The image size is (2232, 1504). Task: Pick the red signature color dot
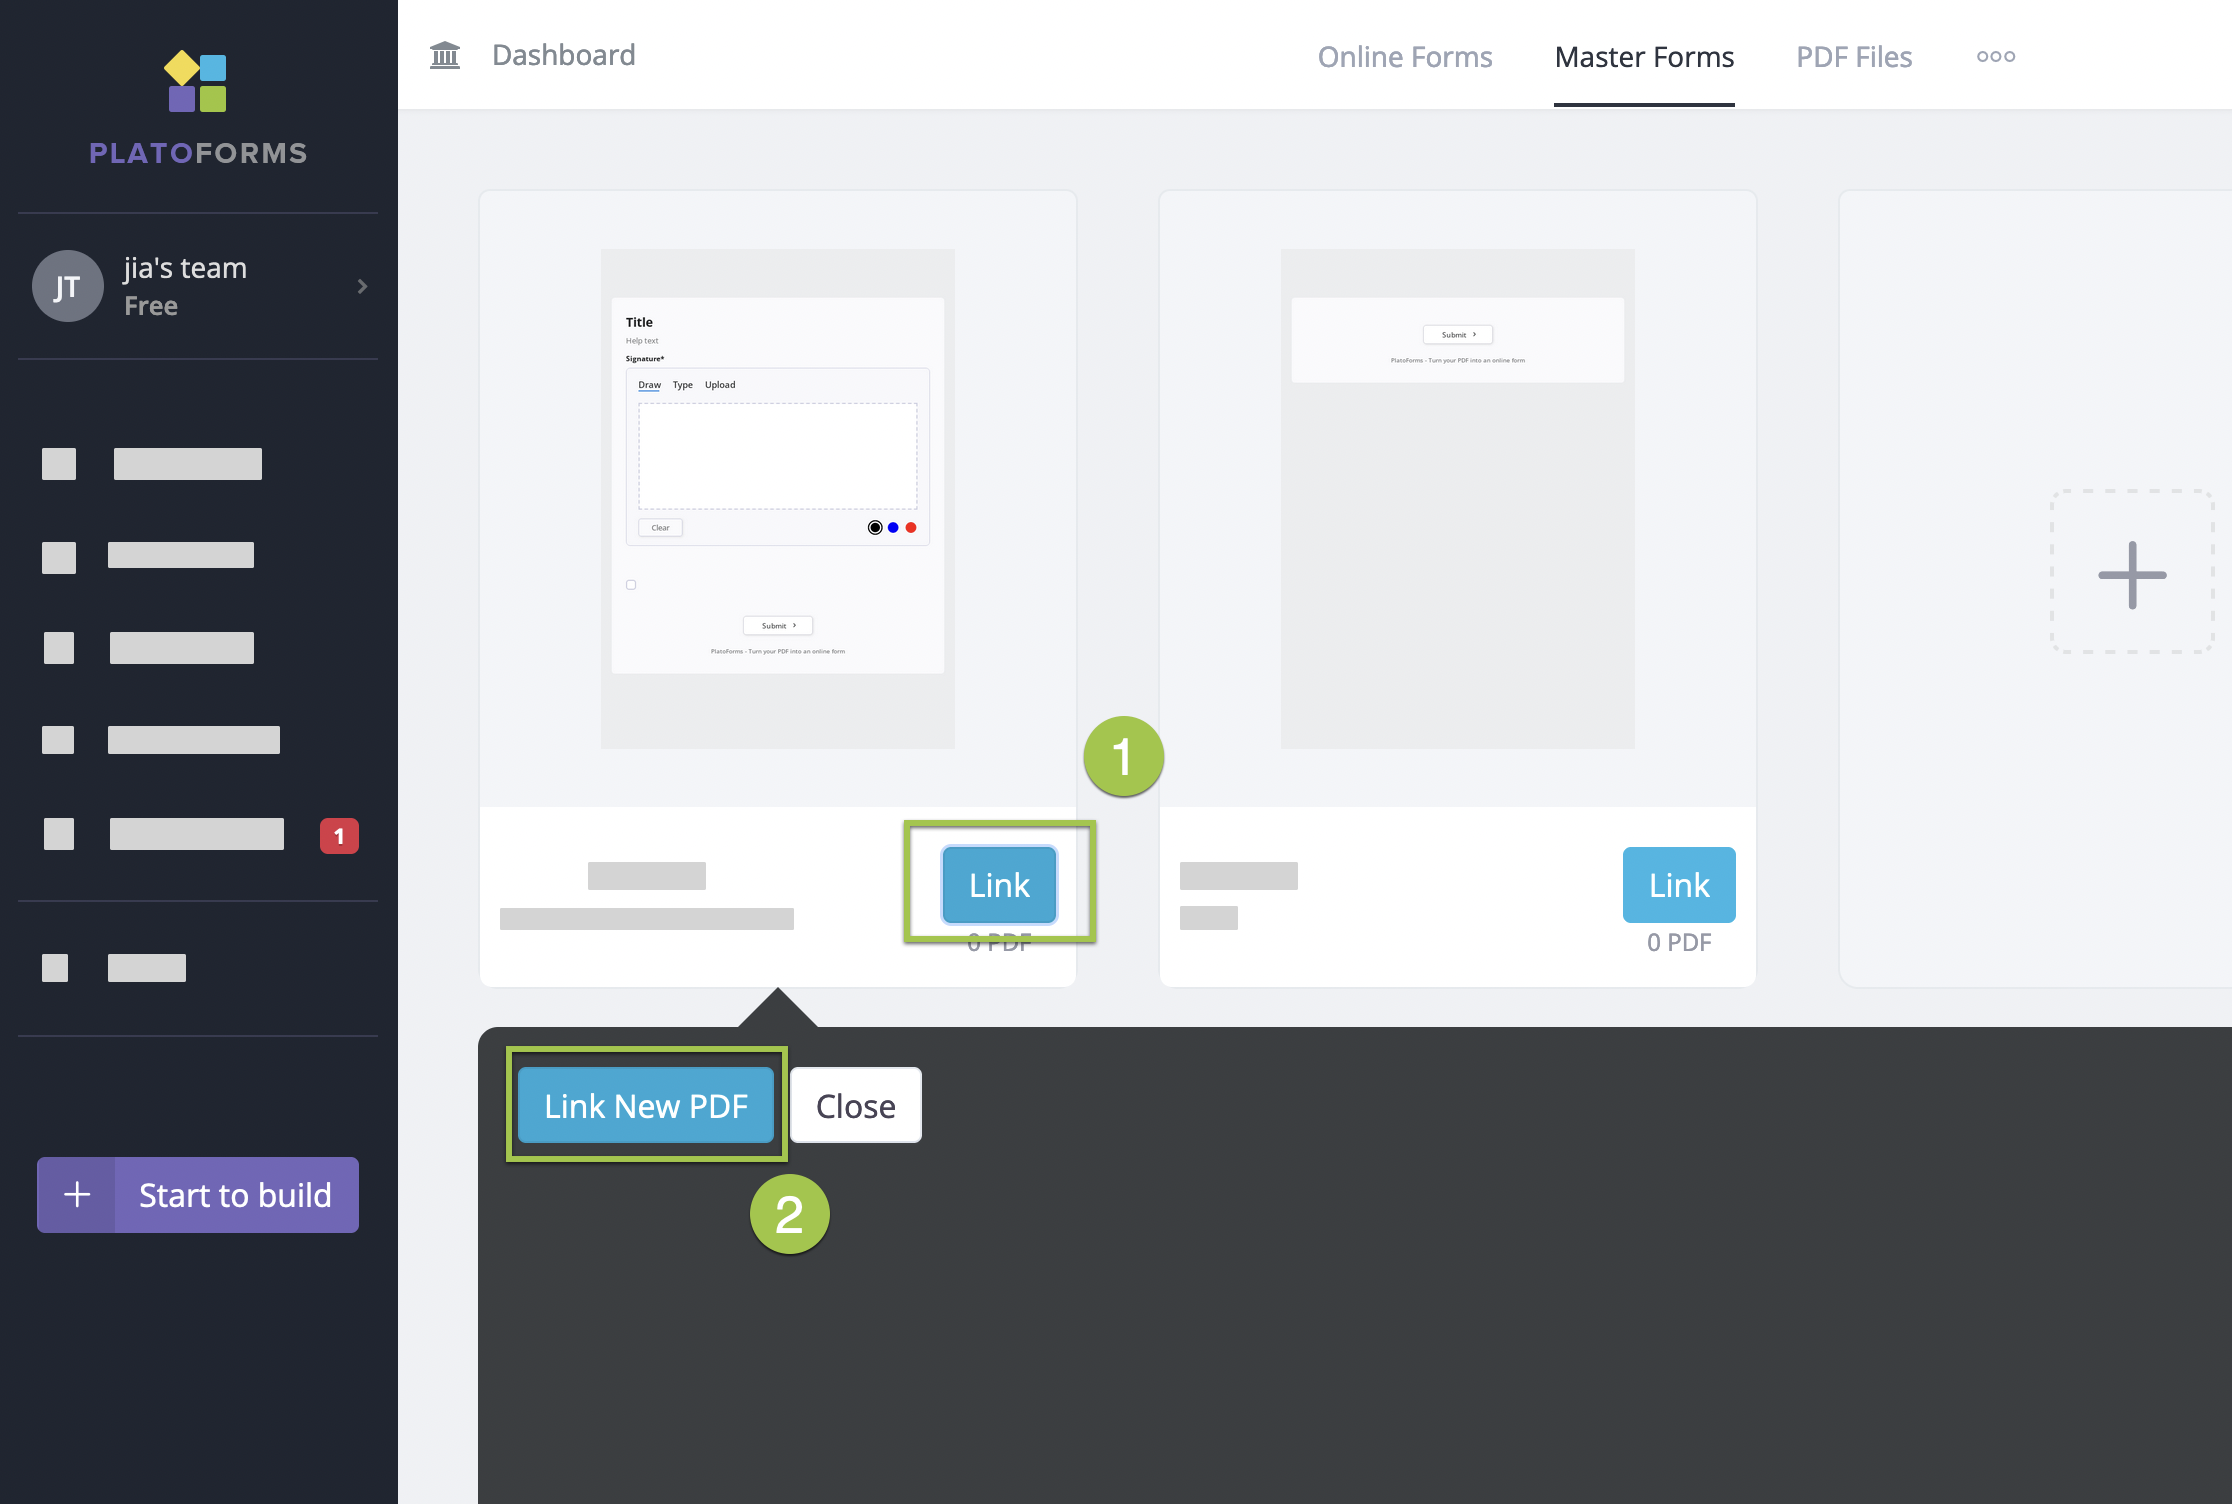[911, 528]
